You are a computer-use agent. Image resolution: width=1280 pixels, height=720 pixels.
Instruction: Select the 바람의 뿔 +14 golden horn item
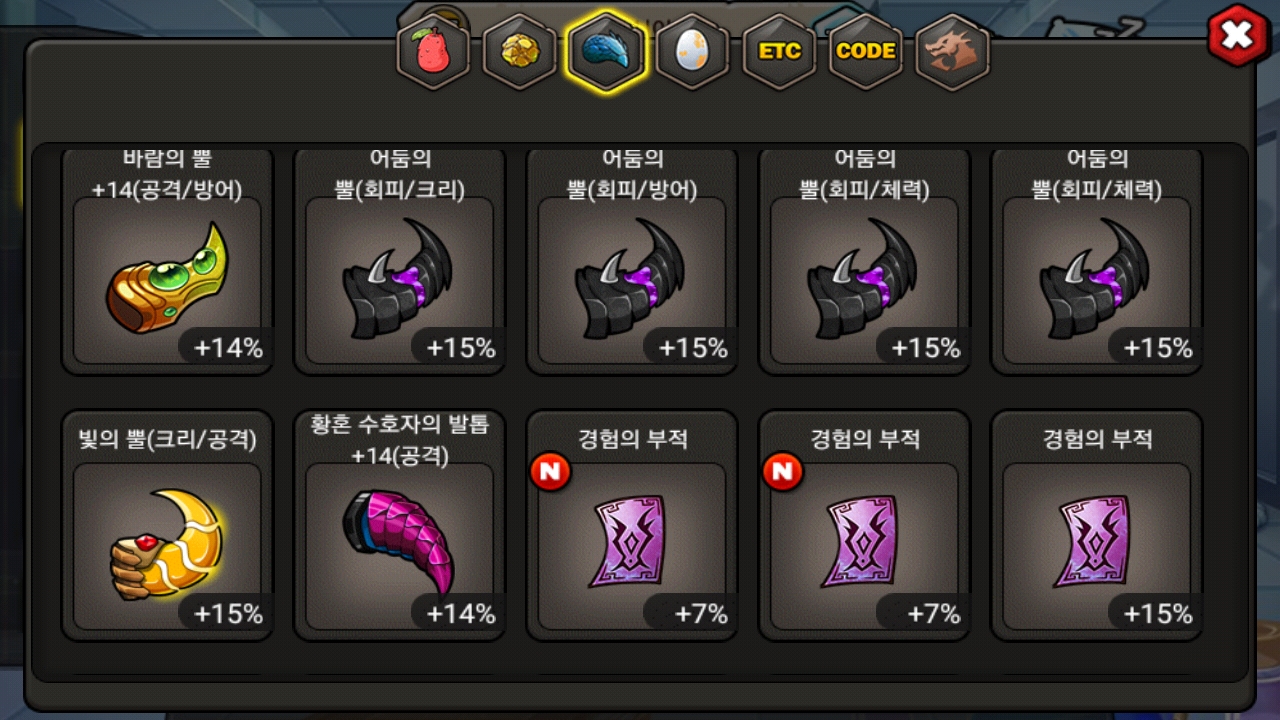tap(167, 261)
